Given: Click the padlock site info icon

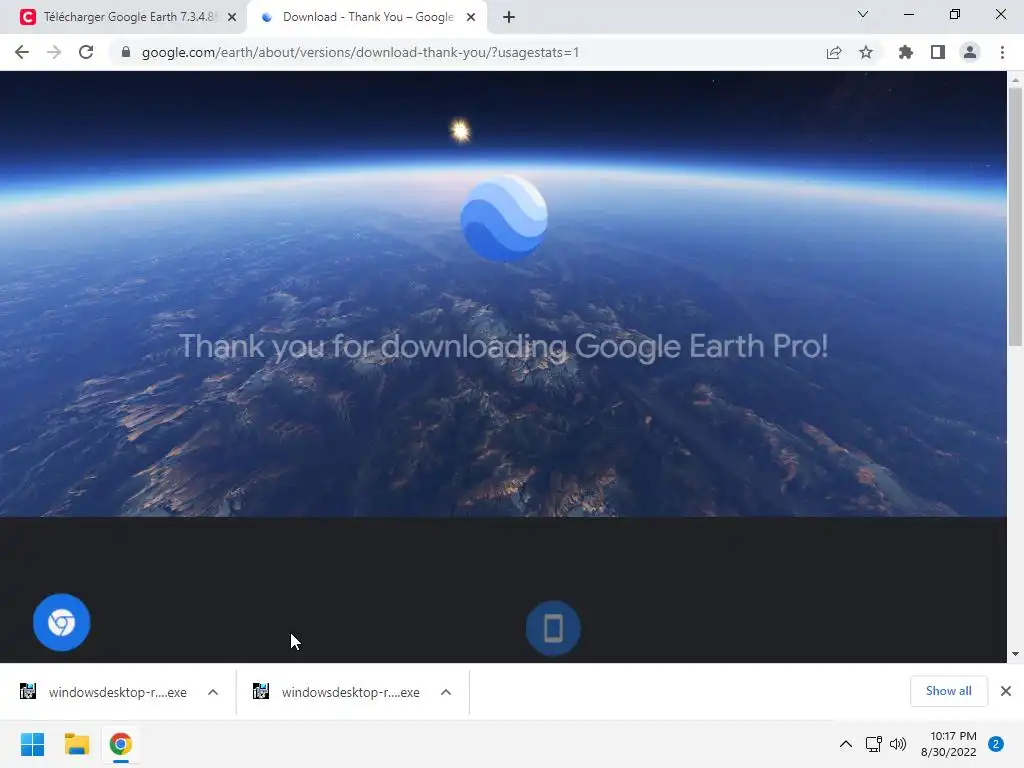Looking at the screenshot, I should [126, 52].
